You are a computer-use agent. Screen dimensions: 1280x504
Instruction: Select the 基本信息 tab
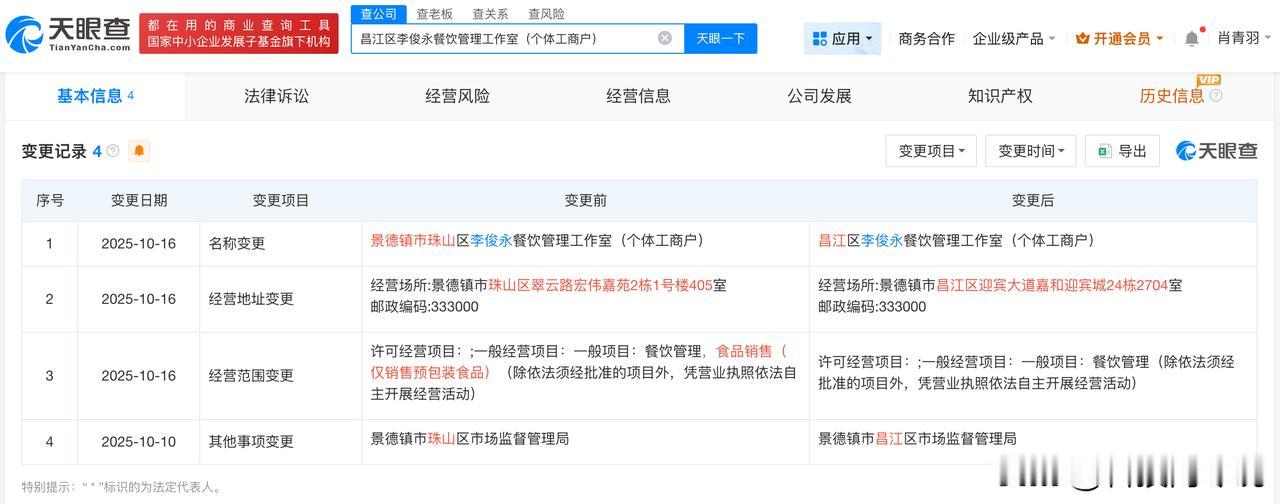(95, 96)
